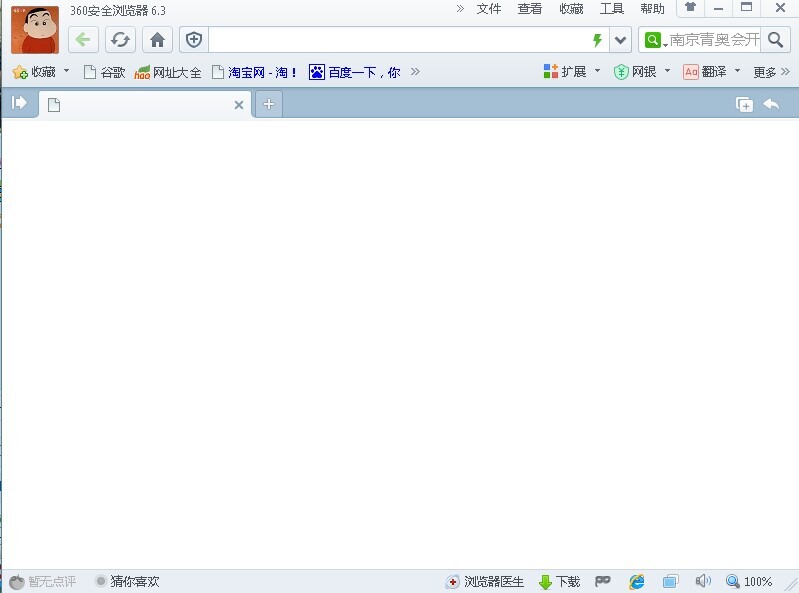Open the 扩展 extensions dropdown

(572, 72)
